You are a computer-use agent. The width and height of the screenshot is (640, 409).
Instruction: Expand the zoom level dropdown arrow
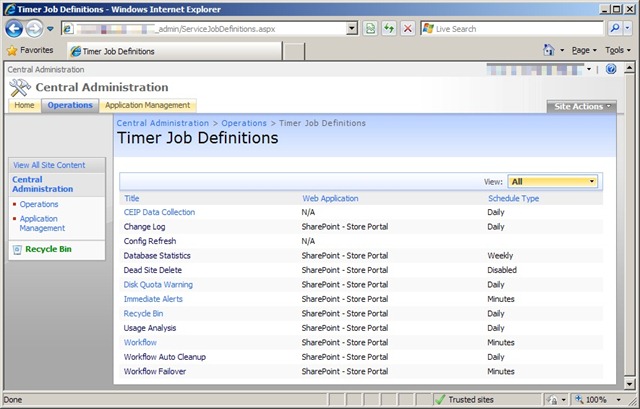click(x=618, y=400)
